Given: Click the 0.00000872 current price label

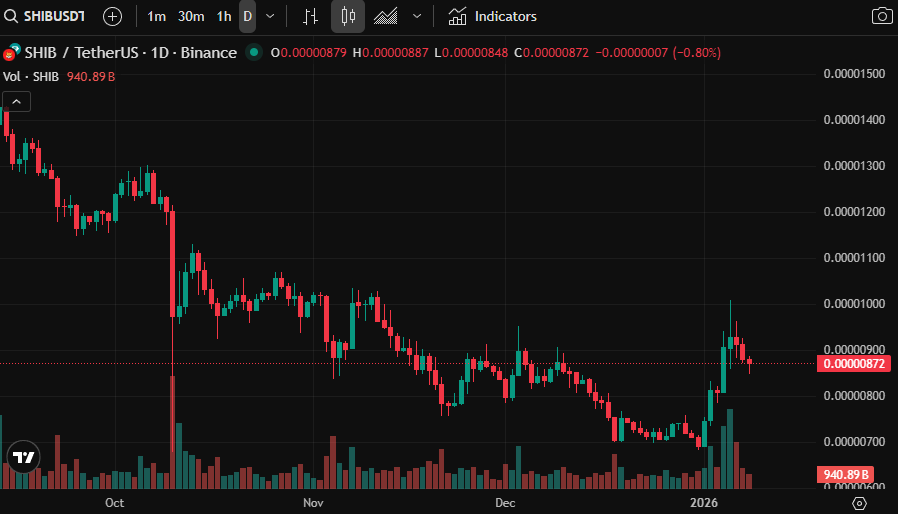Looking at the screenshot, I should (x=852, y=363).
